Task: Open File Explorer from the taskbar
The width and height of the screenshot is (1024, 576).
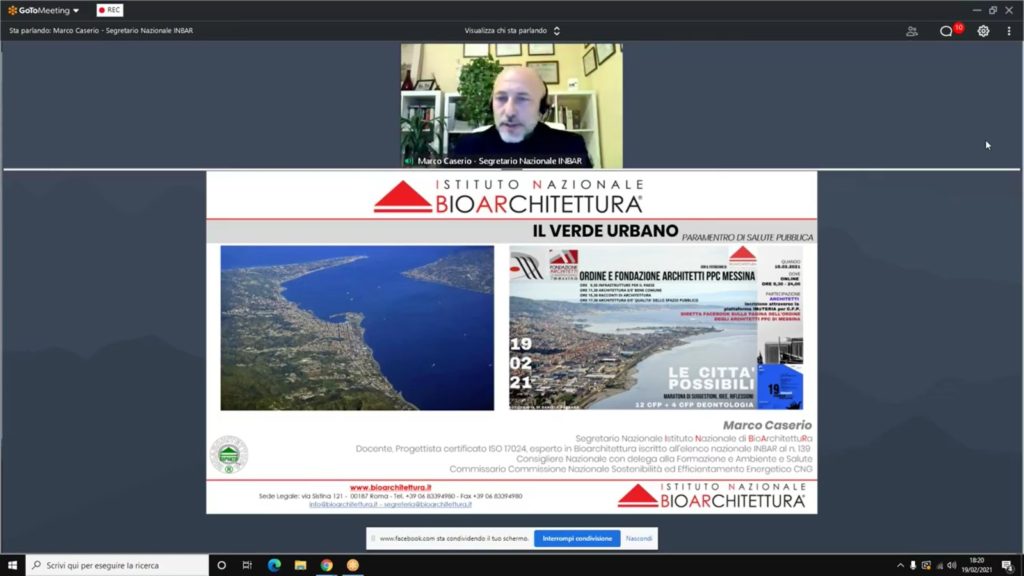Action: (300, 565)
